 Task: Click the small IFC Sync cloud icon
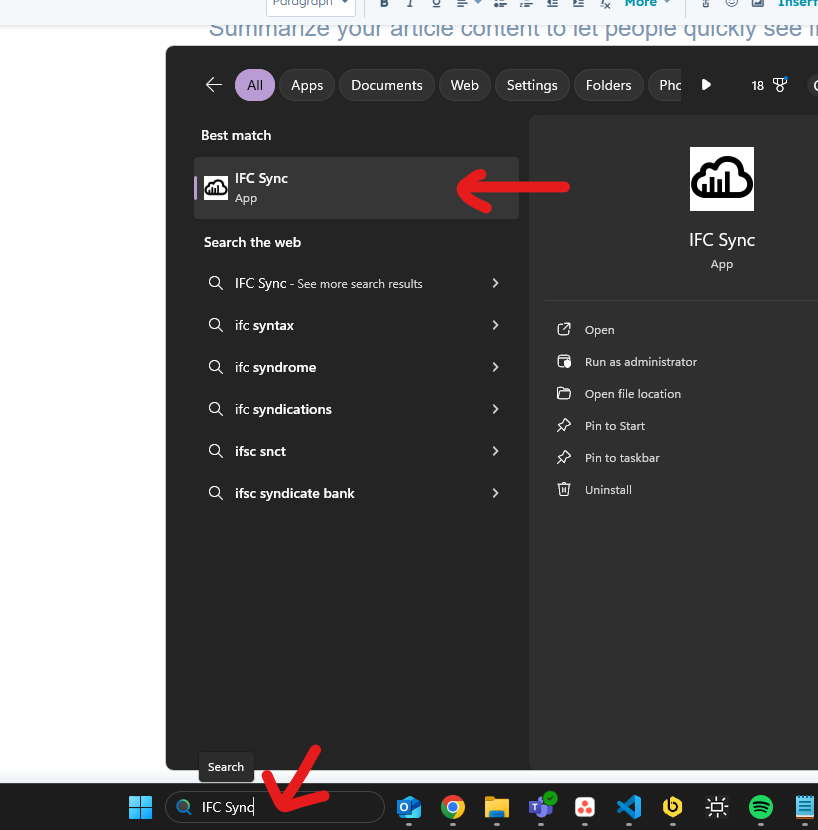coord(216,188)
